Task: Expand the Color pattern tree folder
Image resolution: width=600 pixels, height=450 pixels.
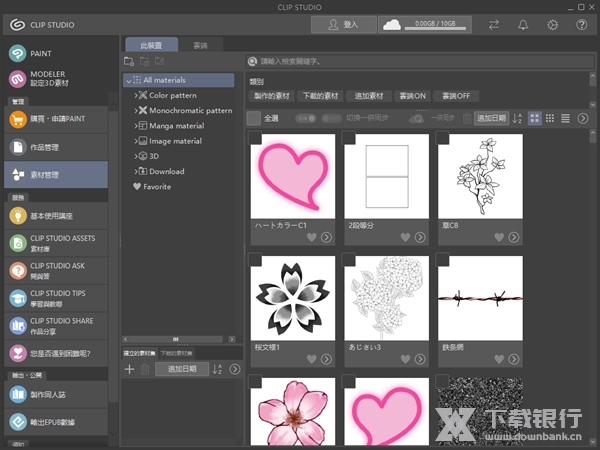Action: click(136, 95)
